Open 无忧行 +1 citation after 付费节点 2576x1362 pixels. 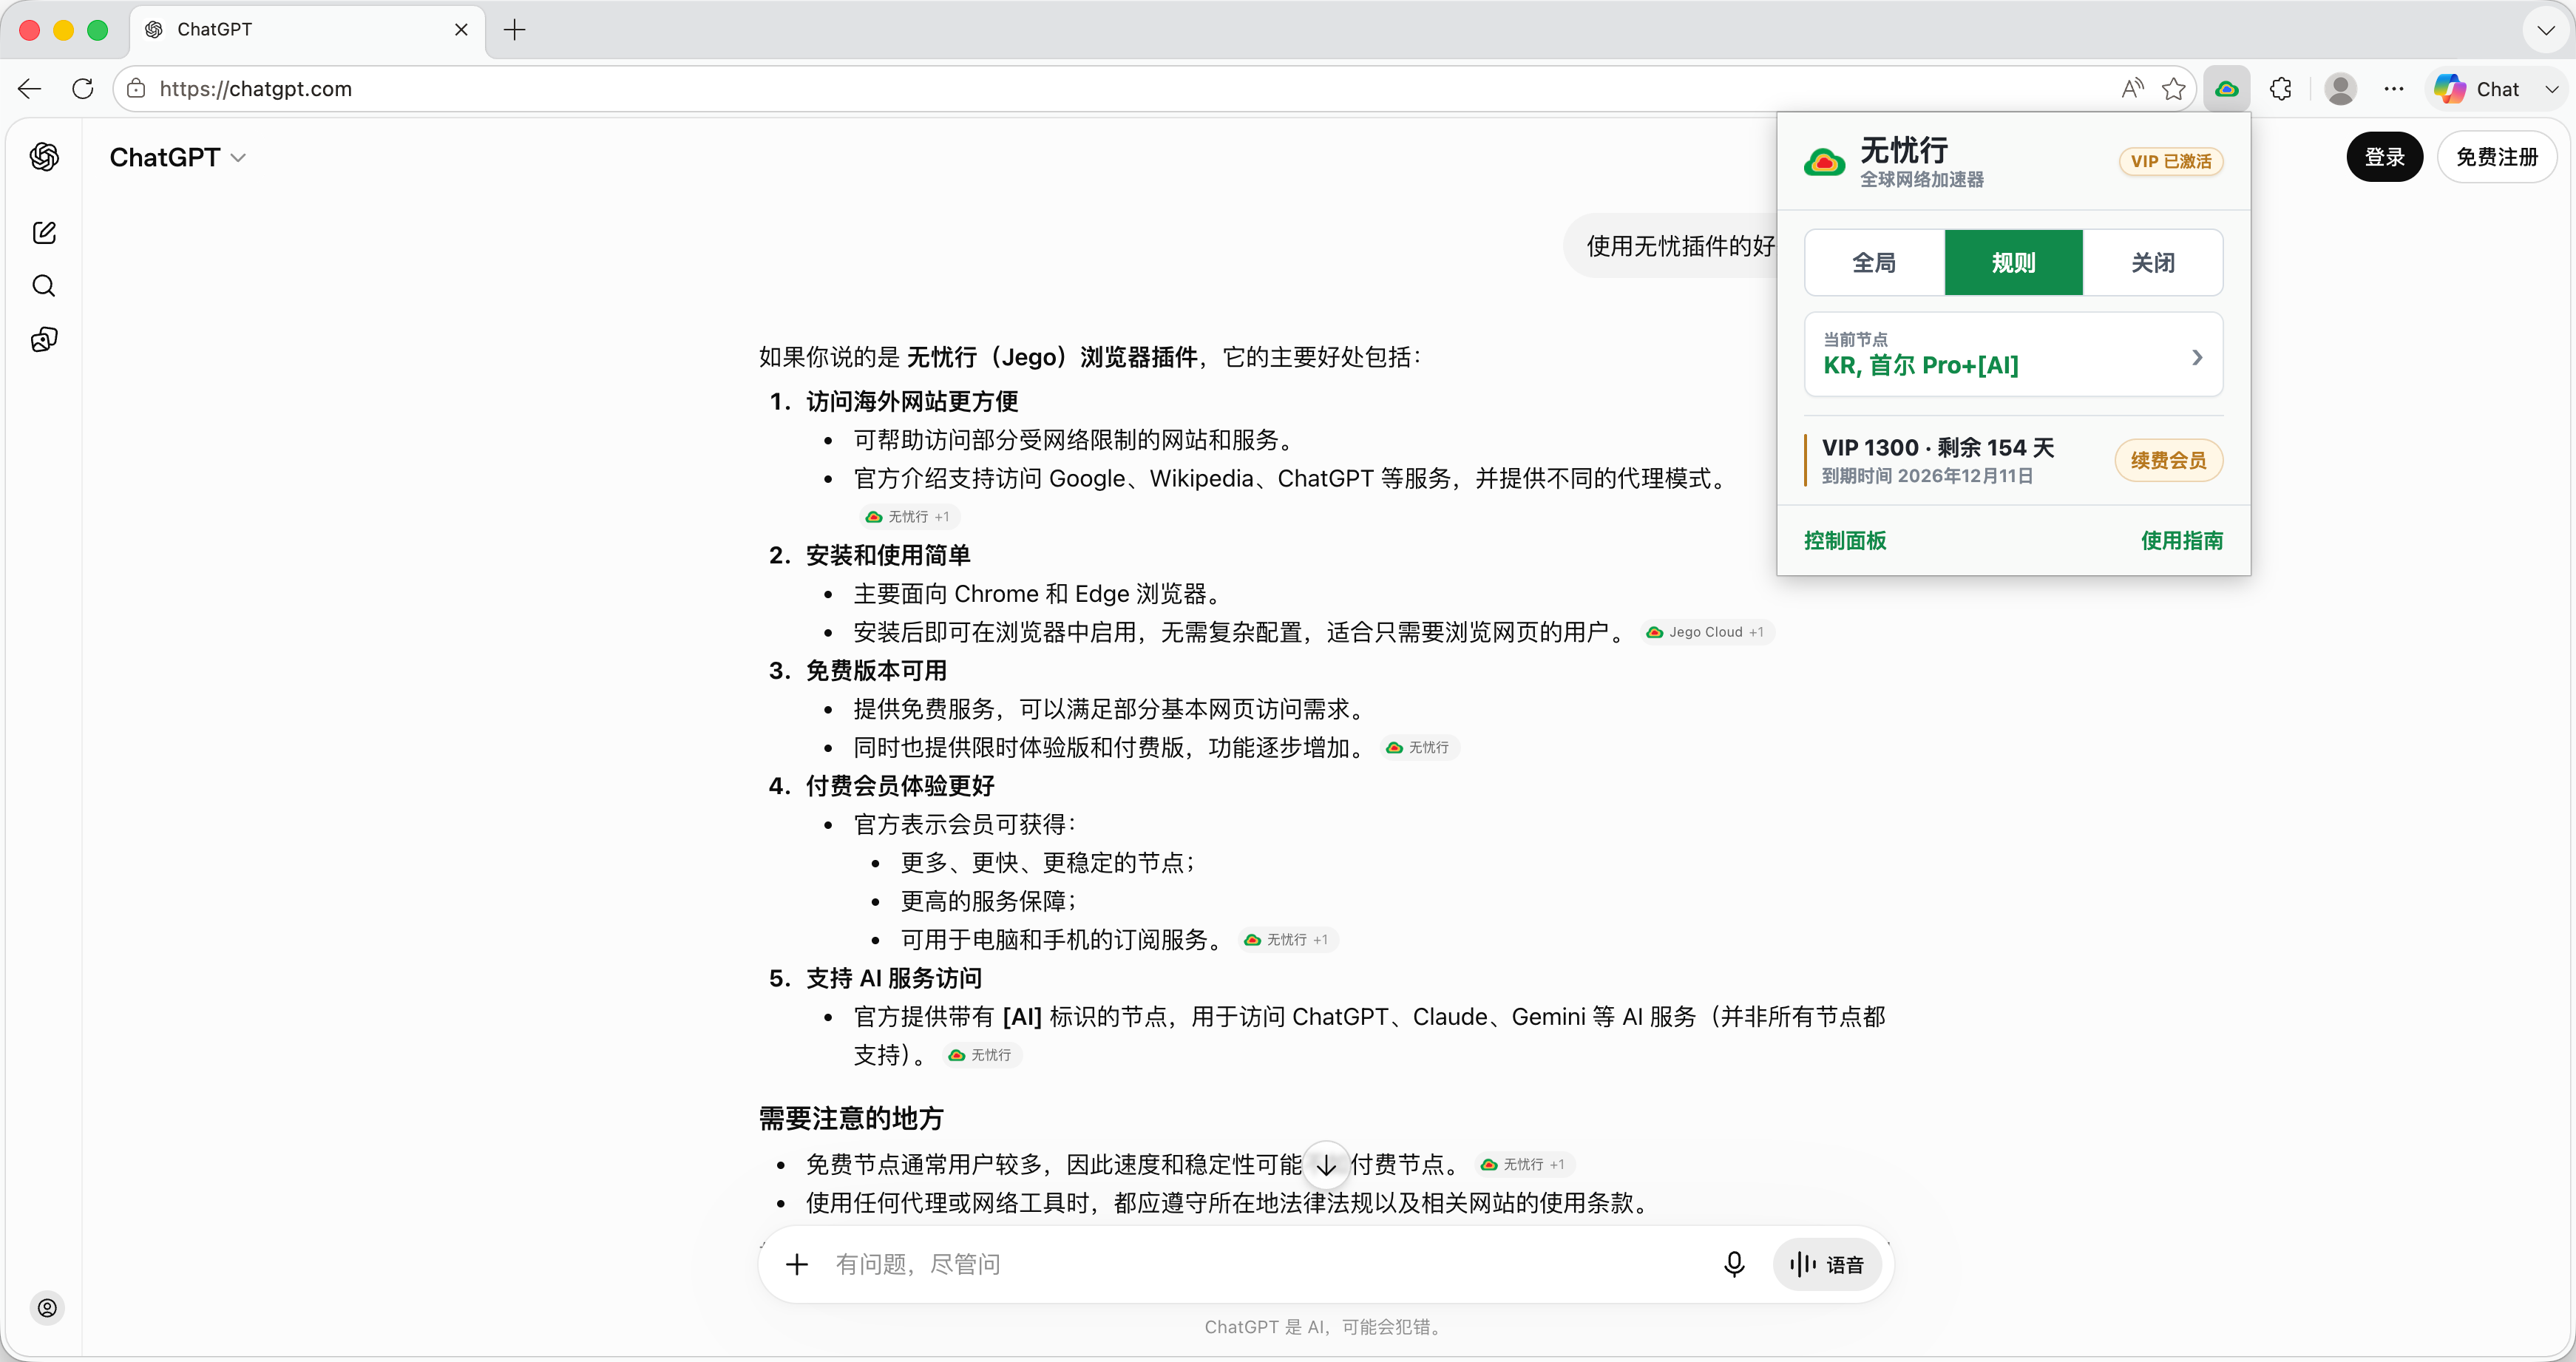(x=1524, y=1164)
